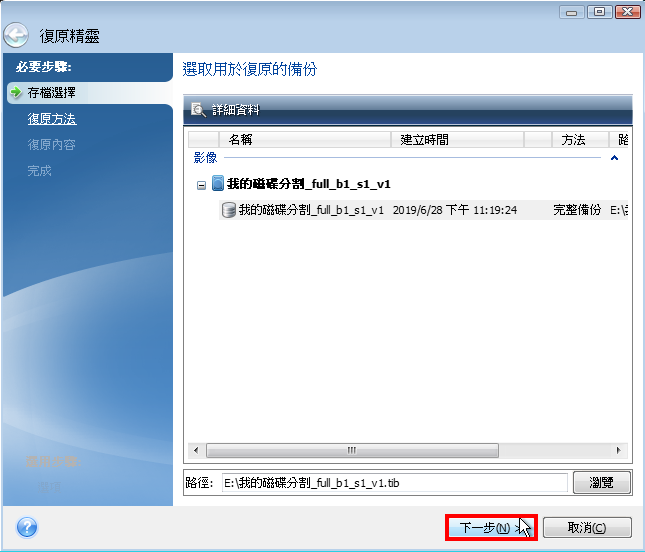Collapse the 影像 group with the chevron
This screenshot has width=645, height=552.
614,158
